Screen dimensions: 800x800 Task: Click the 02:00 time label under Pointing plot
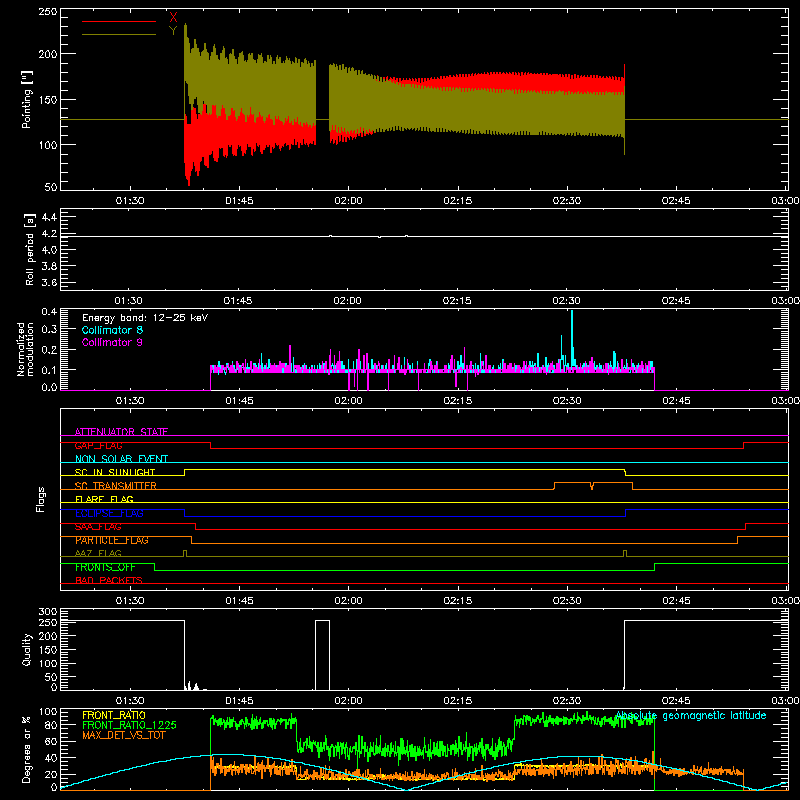point(348,201)
